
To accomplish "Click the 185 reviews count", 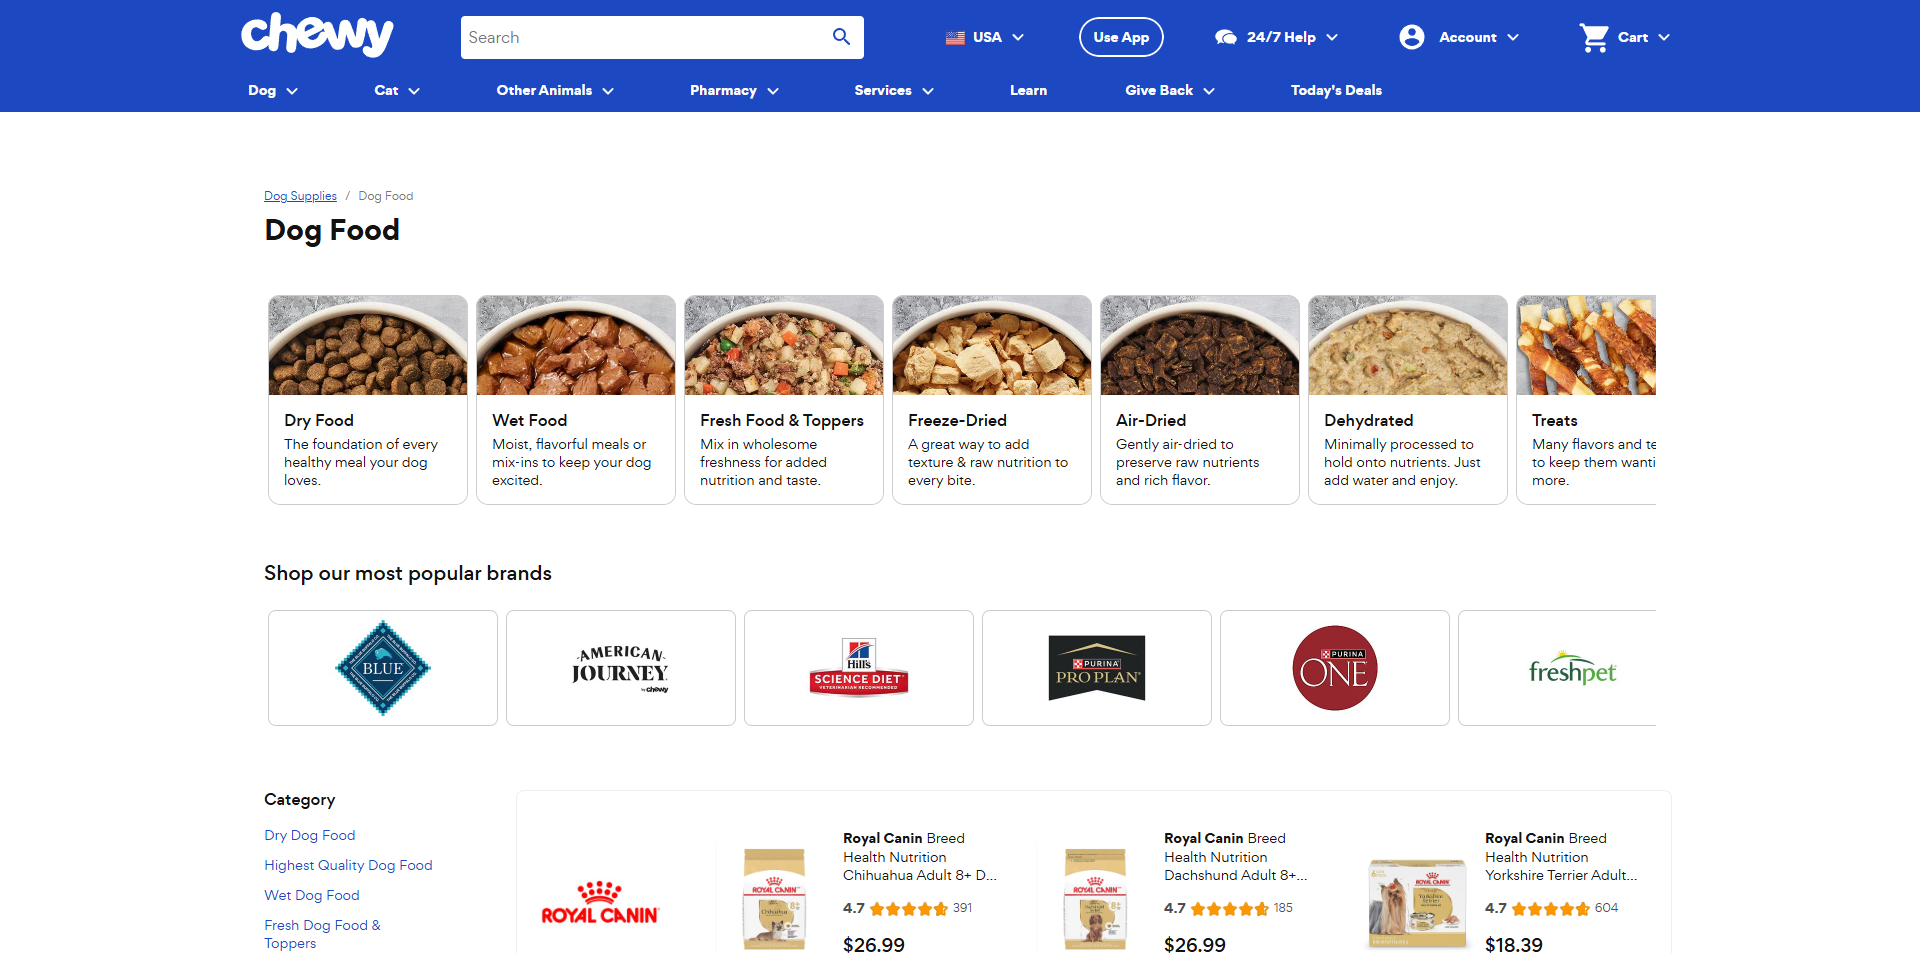I will coord(1283,908).
